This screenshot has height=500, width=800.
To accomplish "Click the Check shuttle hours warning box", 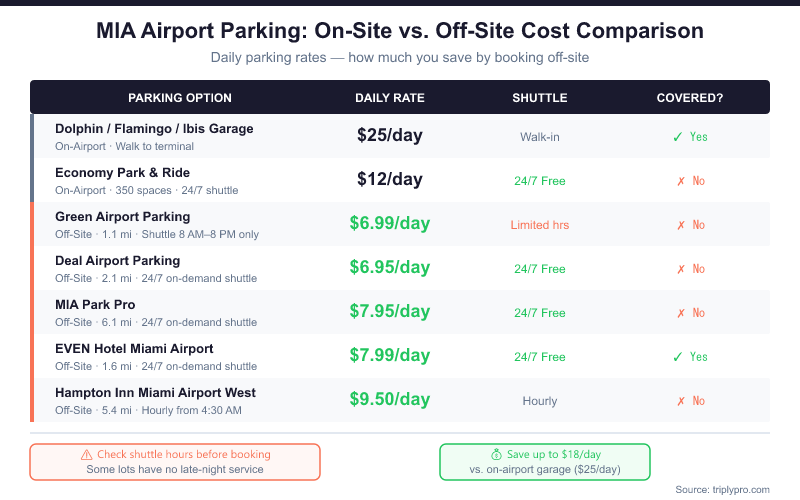I will [175, 462].
